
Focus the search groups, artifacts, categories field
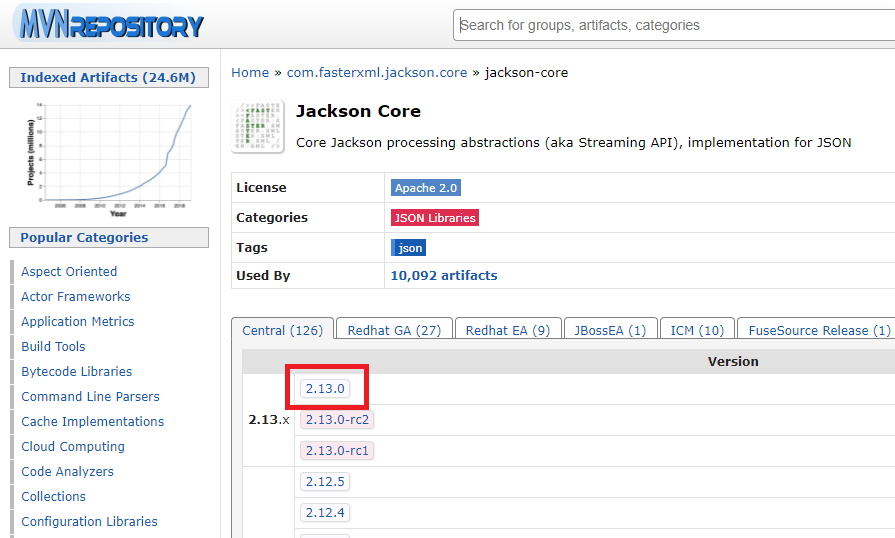pyautogui.click(x=674, y=25)
